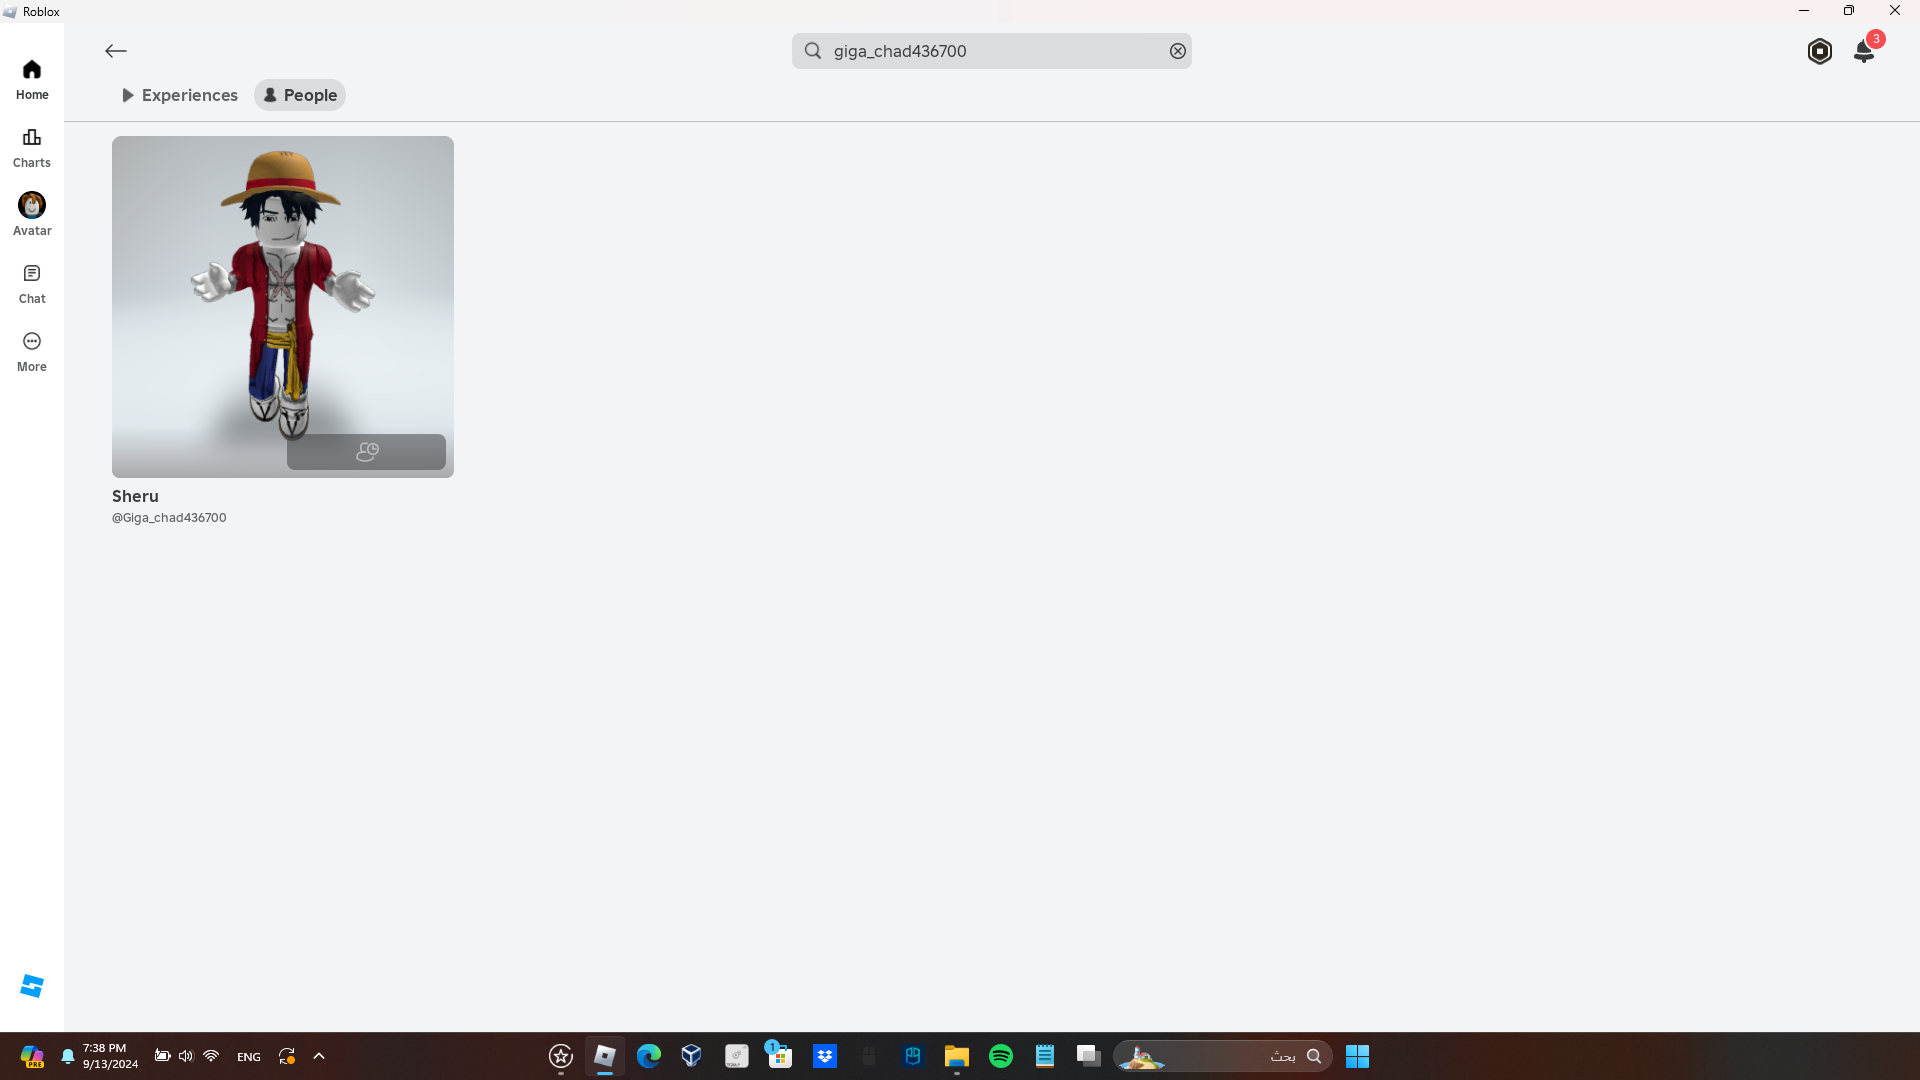This screenshot has height=1080, width=1920.
Task: Open the Robux balance icon
Action: coord(1820,51)
